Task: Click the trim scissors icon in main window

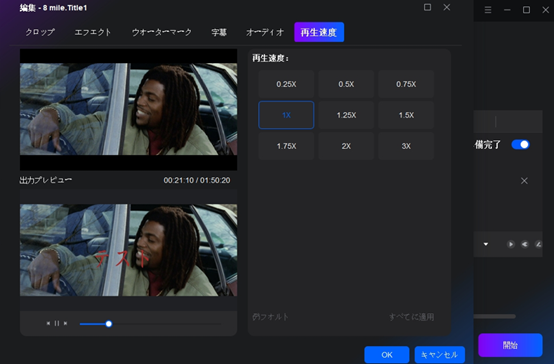Action: (525, 244)
